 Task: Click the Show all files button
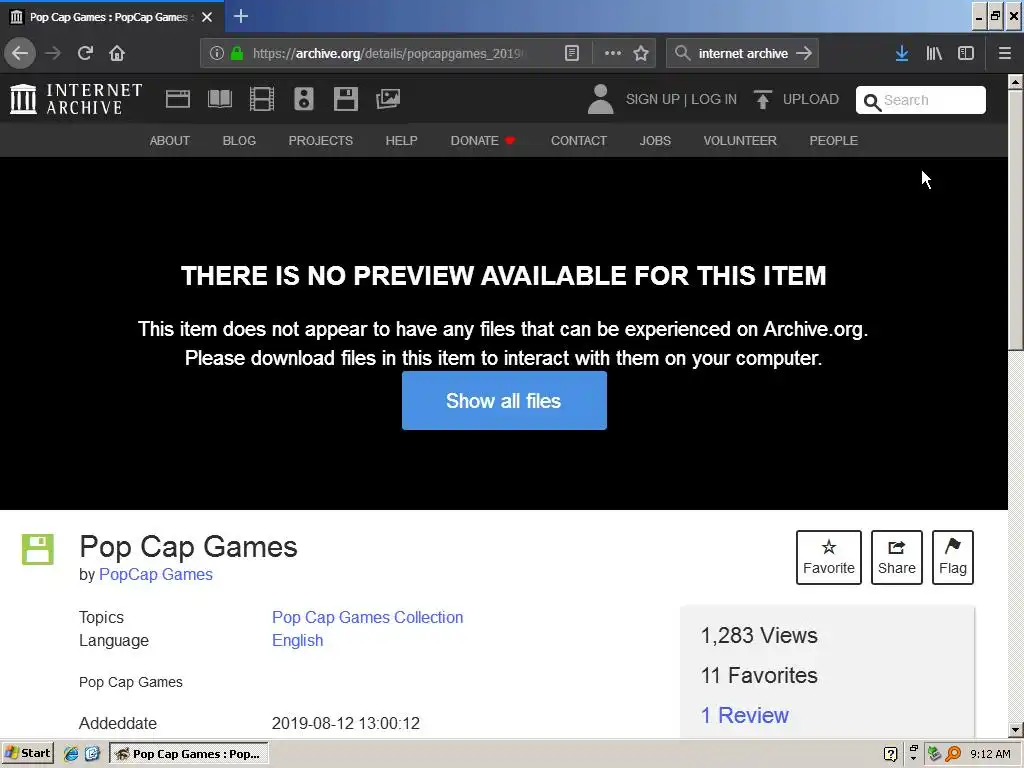[504, 400]
